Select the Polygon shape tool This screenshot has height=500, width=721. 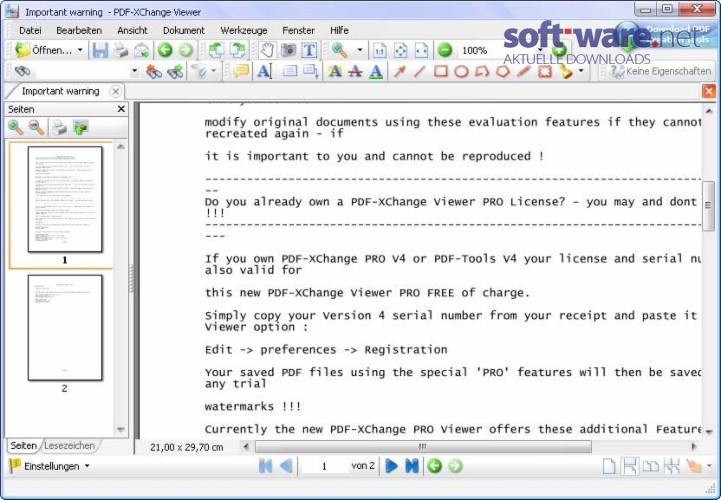[x=503, y=71]
